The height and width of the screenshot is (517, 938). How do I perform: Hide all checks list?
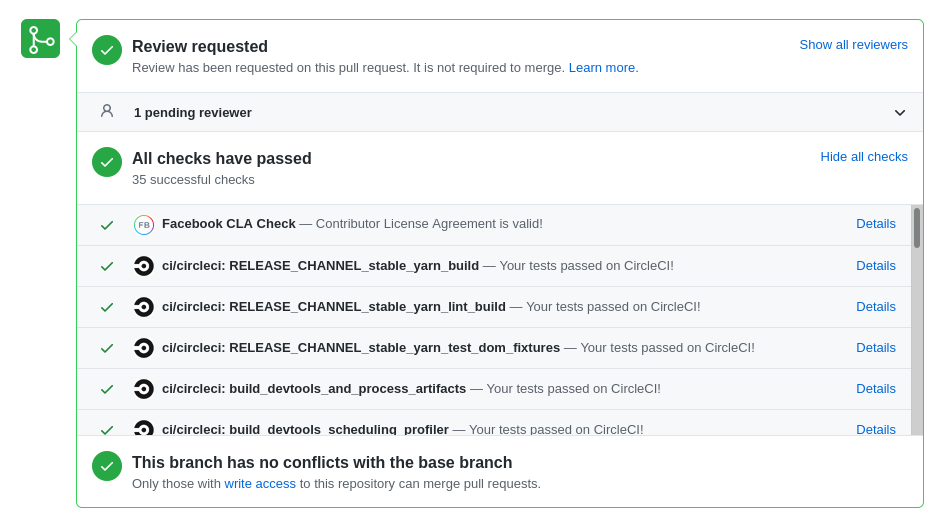point(864,157)
